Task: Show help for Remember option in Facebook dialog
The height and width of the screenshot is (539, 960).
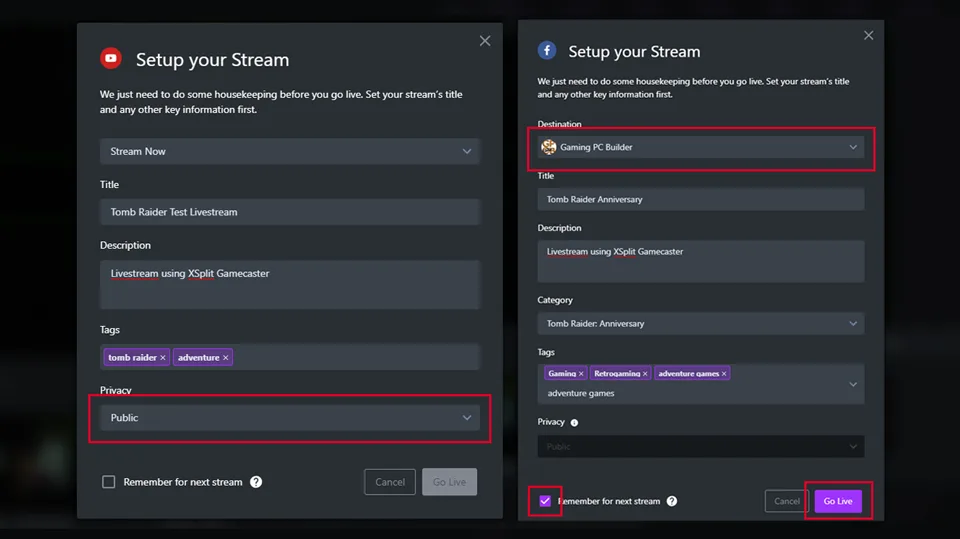Action: point(672,501)
